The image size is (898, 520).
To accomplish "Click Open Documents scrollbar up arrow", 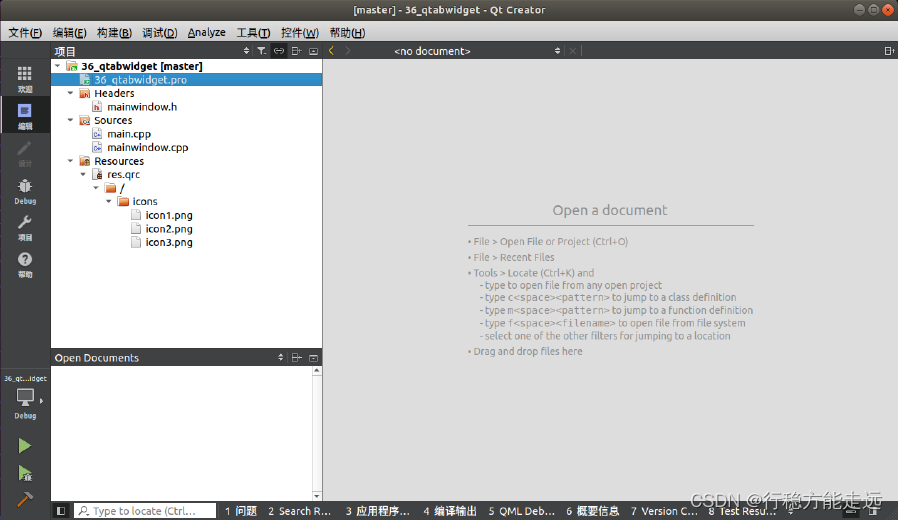I will tap(317, 371).
